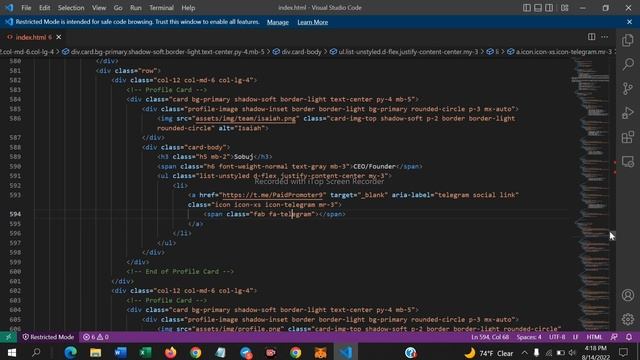Toggle the primary side bar layout
The width and height of the screenshot is (640, 360).
coord(527,8)
